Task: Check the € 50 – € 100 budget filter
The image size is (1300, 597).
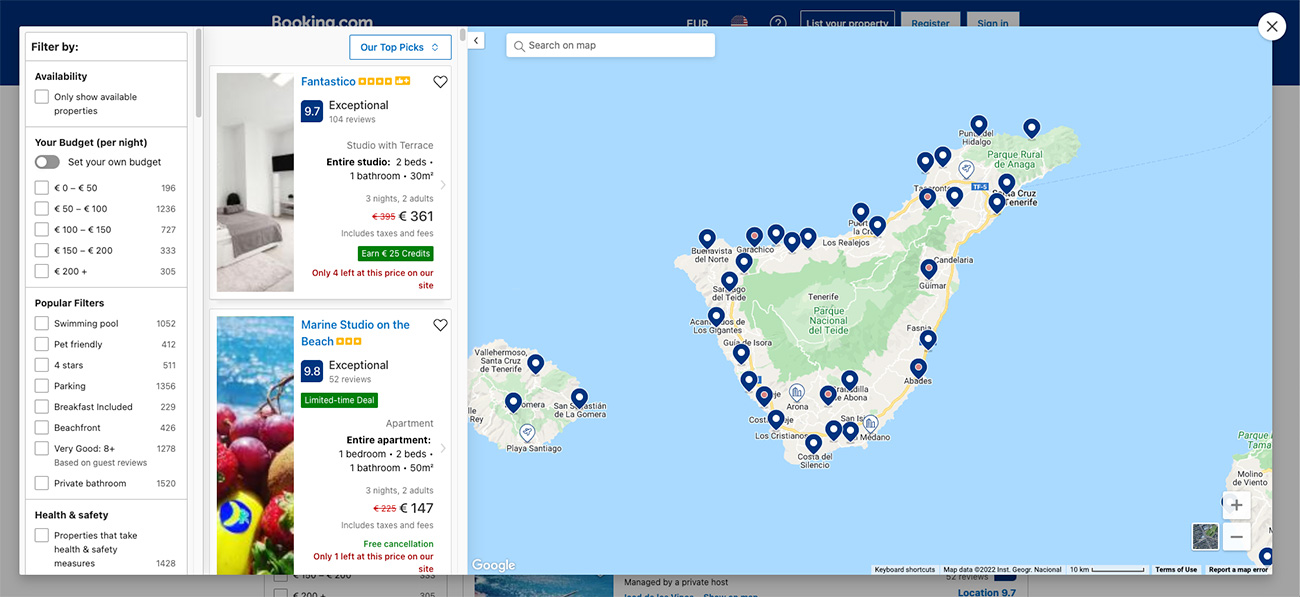Action: 42,209
